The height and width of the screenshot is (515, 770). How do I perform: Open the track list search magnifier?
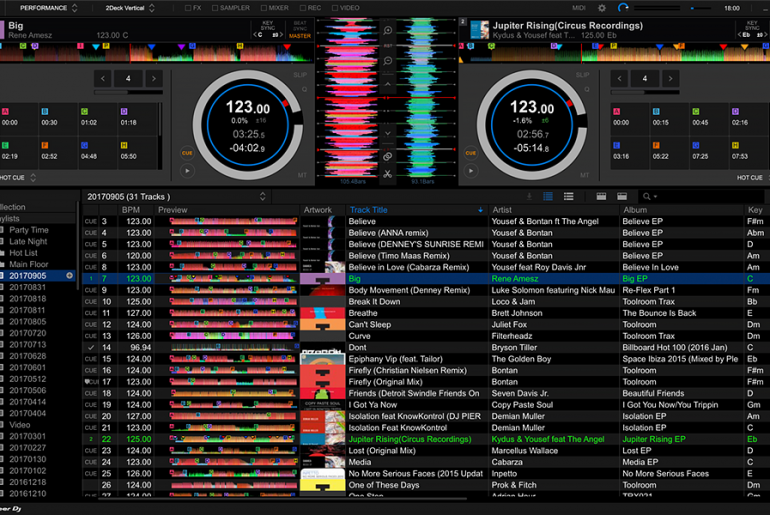649,197
